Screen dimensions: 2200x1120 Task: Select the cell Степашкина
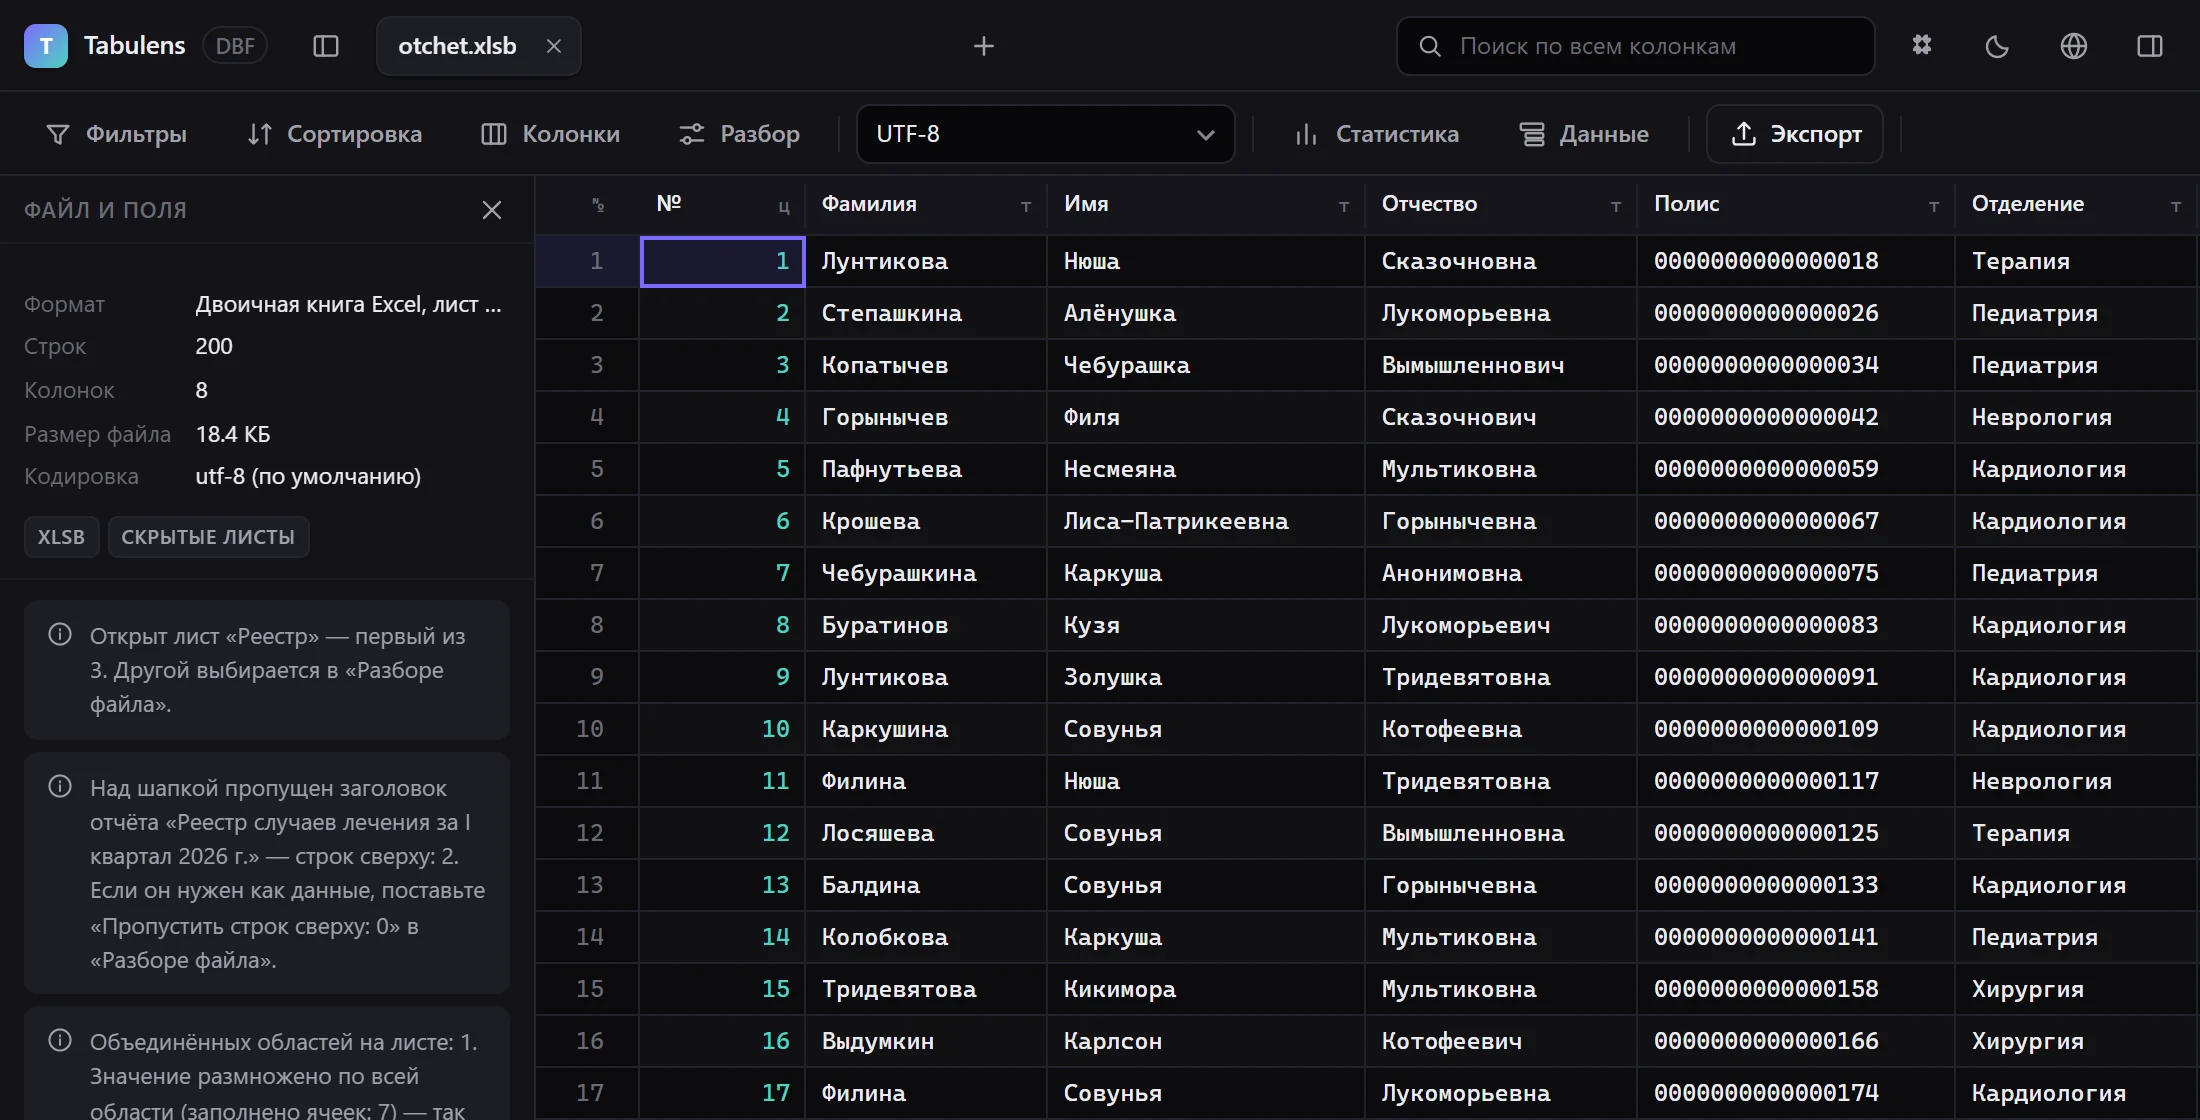[926, 313]
